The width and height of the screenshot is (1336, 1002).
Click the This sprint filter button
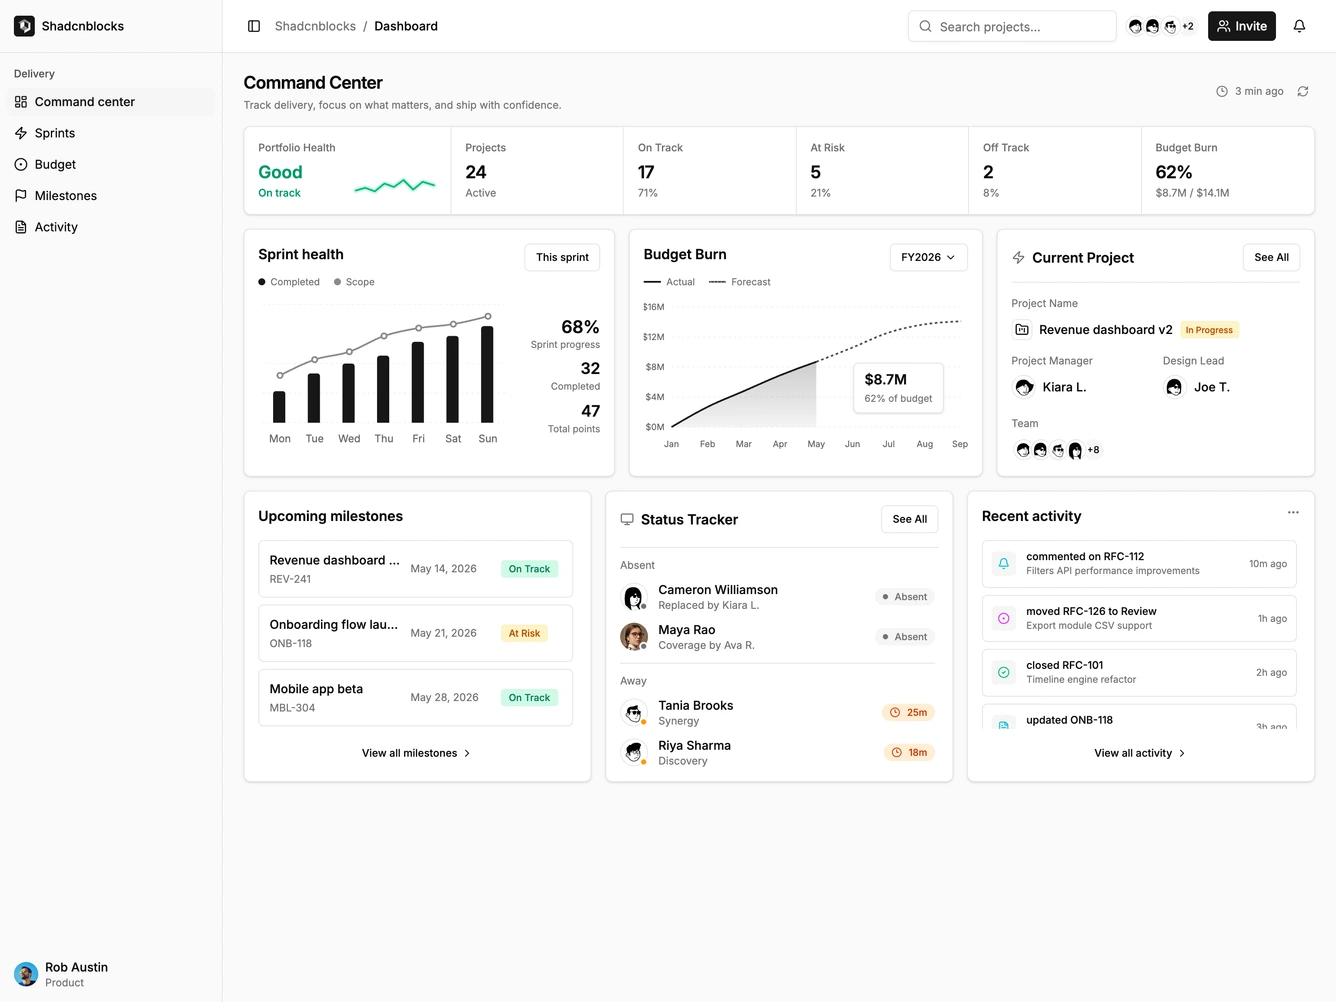562,257
